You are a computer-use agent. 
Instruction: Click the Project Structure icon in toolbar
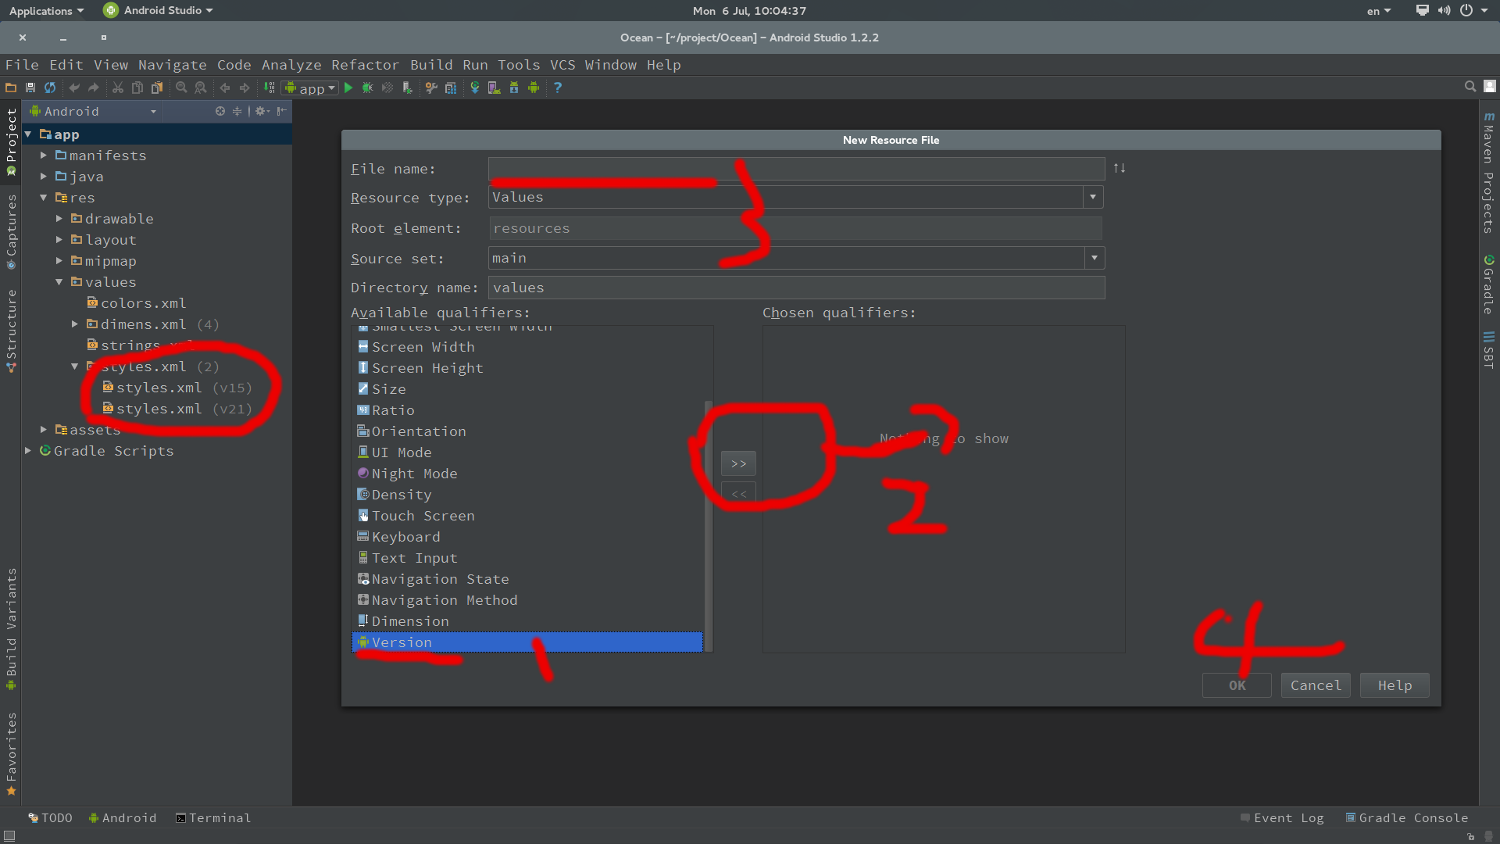pyautogui.click(x=450, y=88)
